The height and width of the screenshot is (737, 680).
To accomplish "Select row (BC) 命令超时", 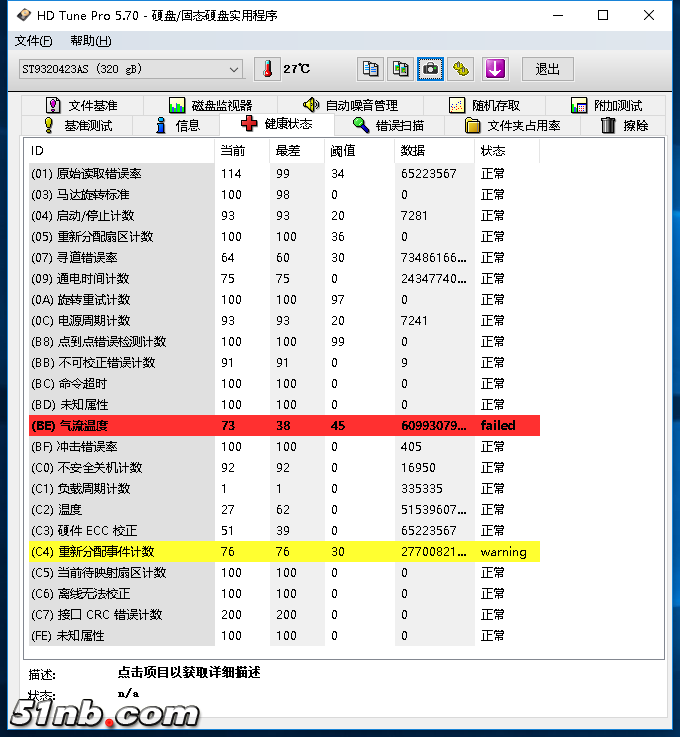I will [x=284, y=384].
